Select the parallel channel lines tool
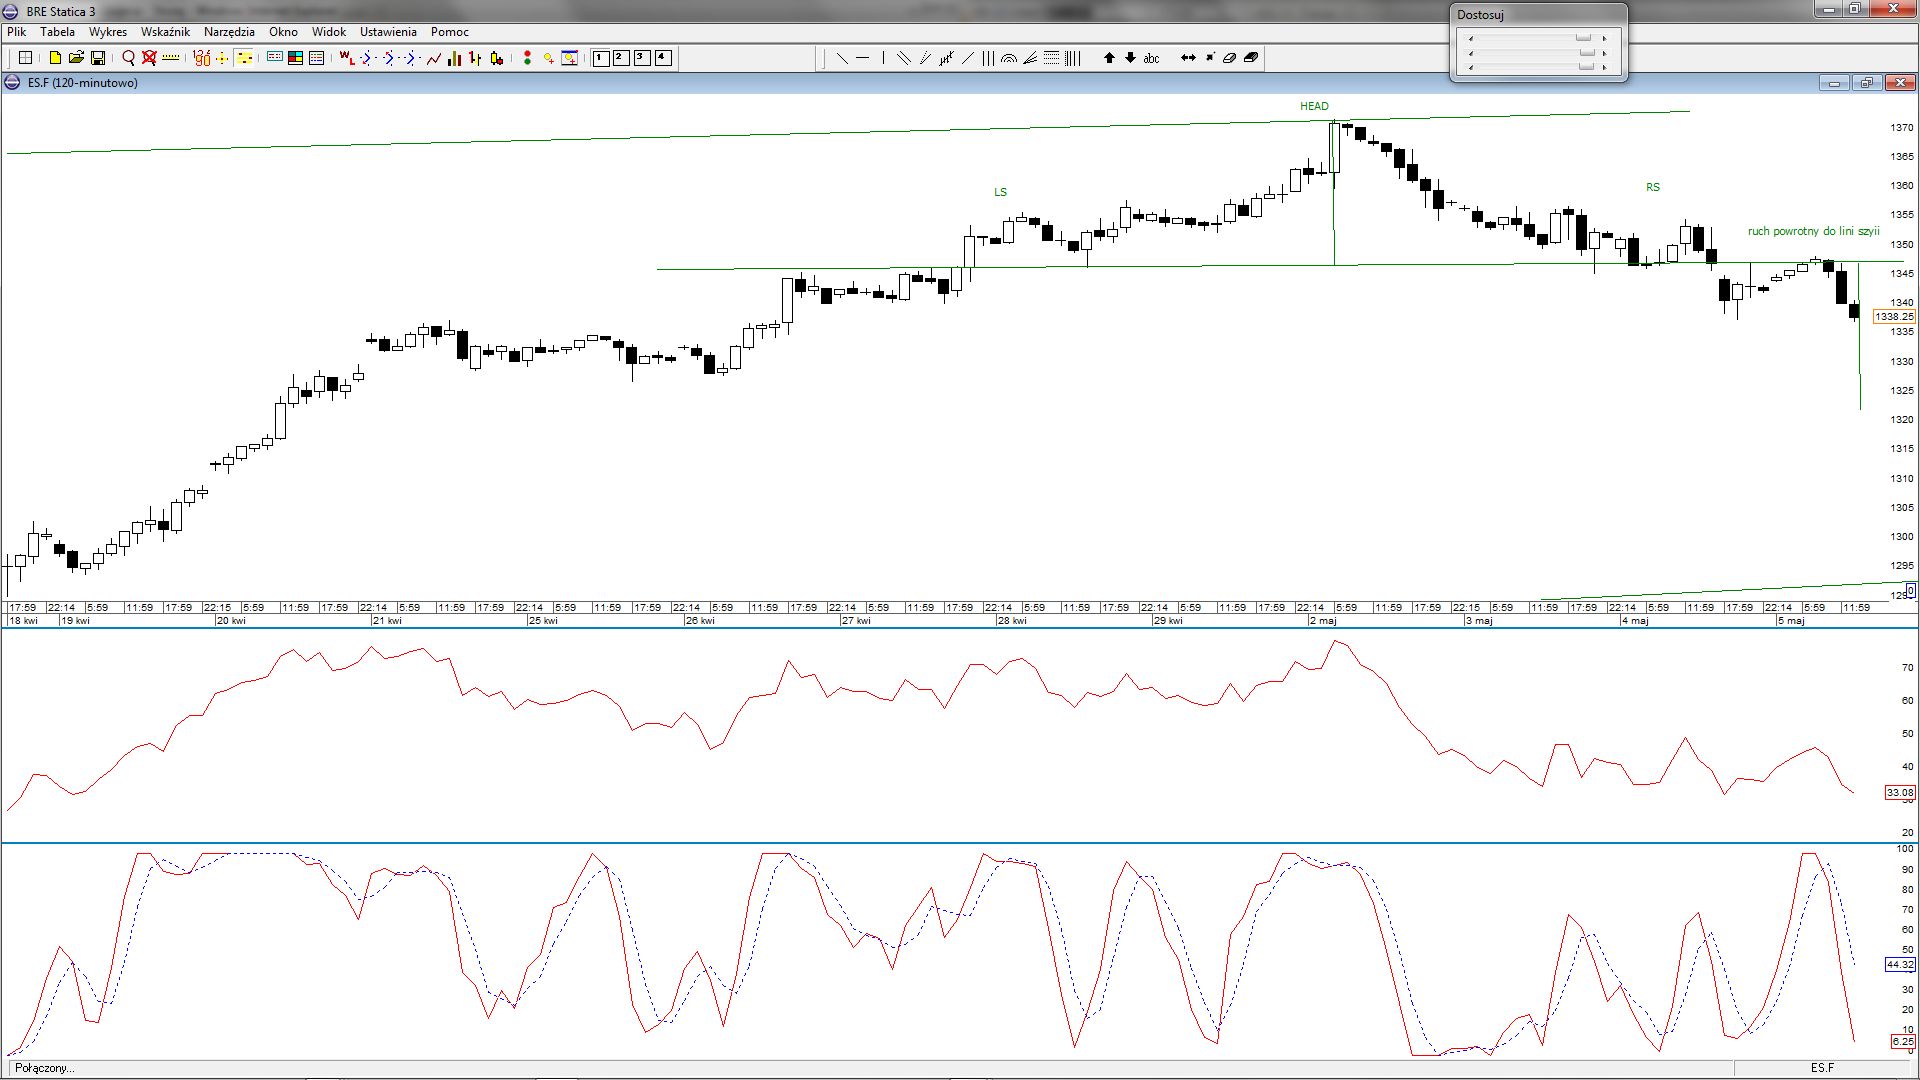This screenshot has height=1080, width=1920. (x=903, y=58)
